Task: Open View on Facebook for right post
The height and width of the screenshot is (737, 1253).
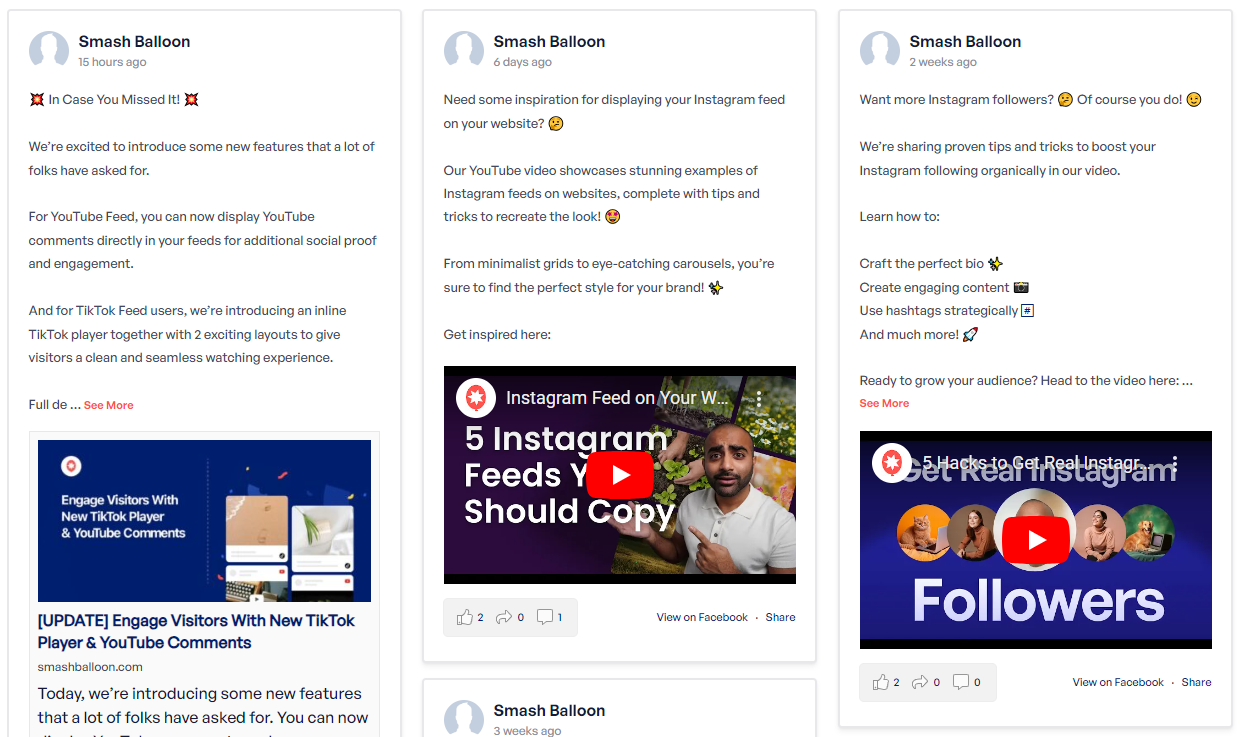Action: click(x=1118, y=682)
